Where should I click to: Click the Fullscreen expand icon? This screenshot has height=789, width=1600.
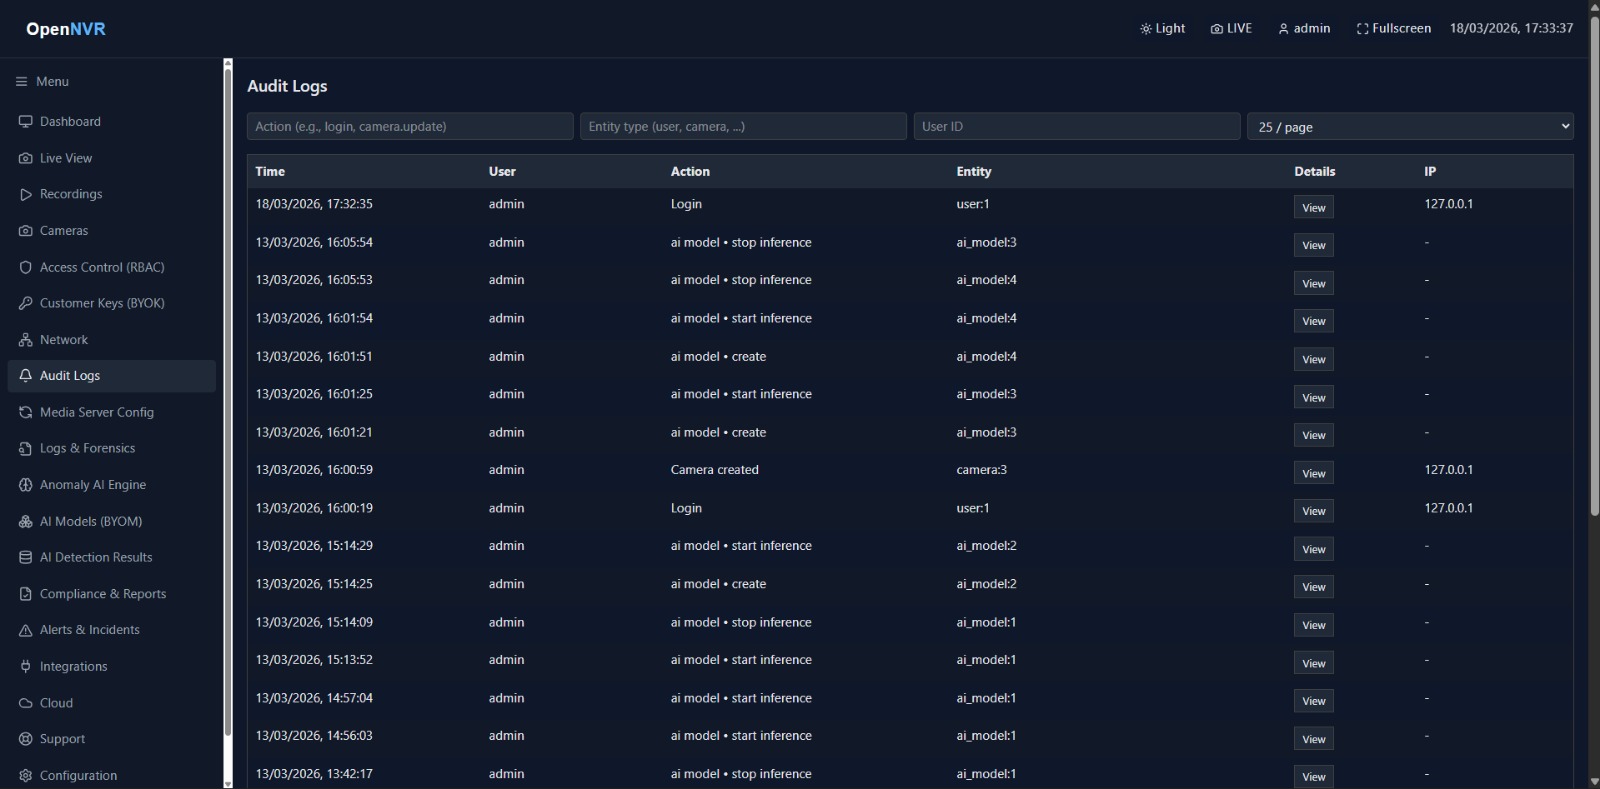pyautogui.click(x=1362, y=29)
